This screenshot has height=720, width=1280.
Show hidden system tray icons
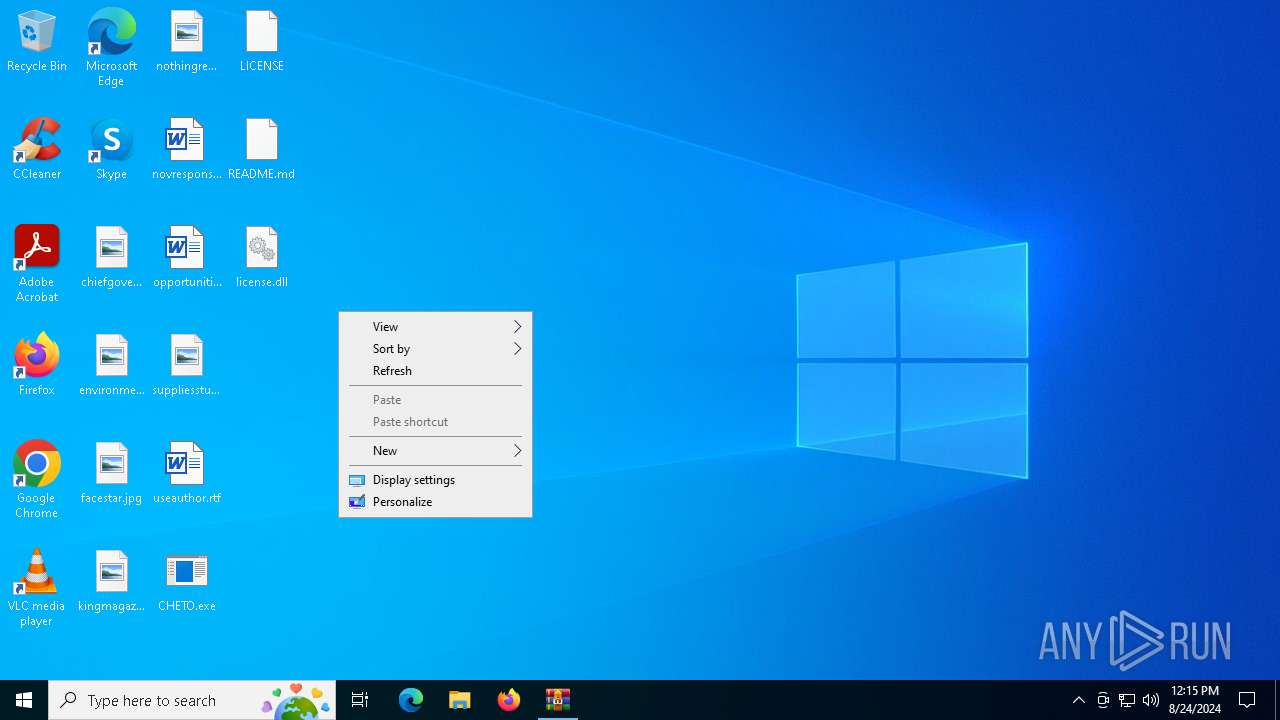click(x=1079, y=700)
